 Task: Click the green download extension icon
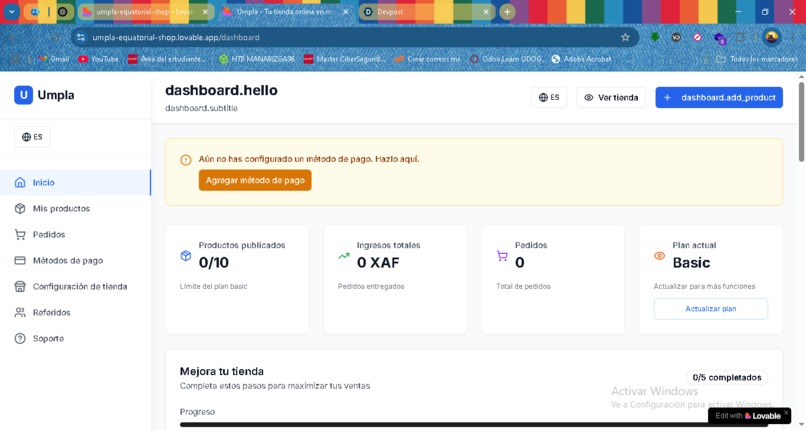[x=655, y=38]
